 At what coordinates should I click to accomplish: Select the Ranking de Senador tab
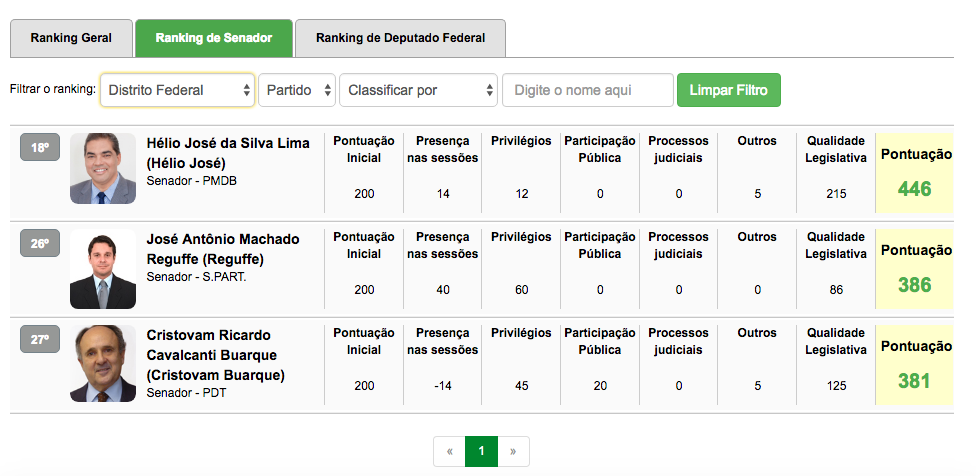click(214, 39)
